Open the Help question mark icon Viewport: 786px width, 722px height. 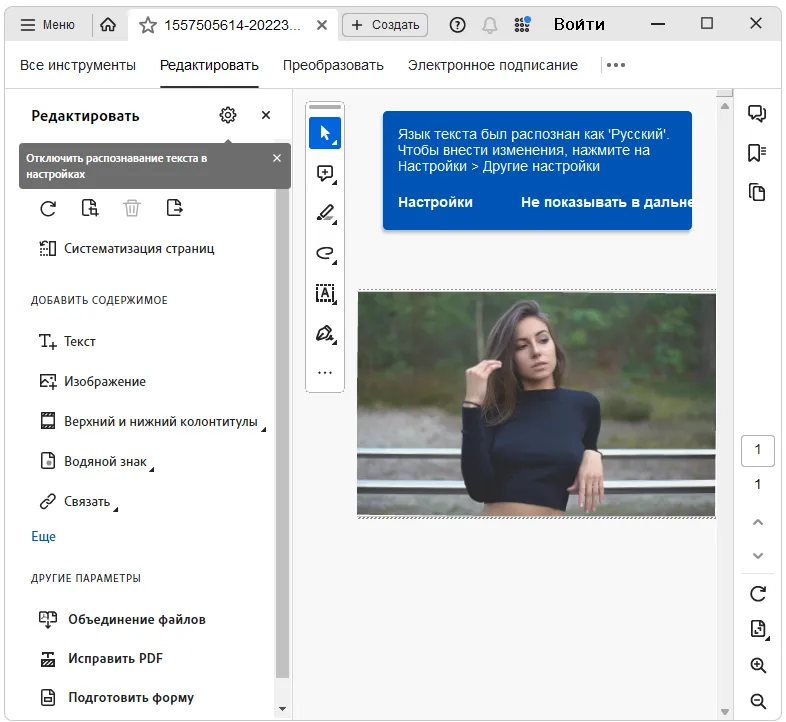pyautogui.click(x=457, y=25)
